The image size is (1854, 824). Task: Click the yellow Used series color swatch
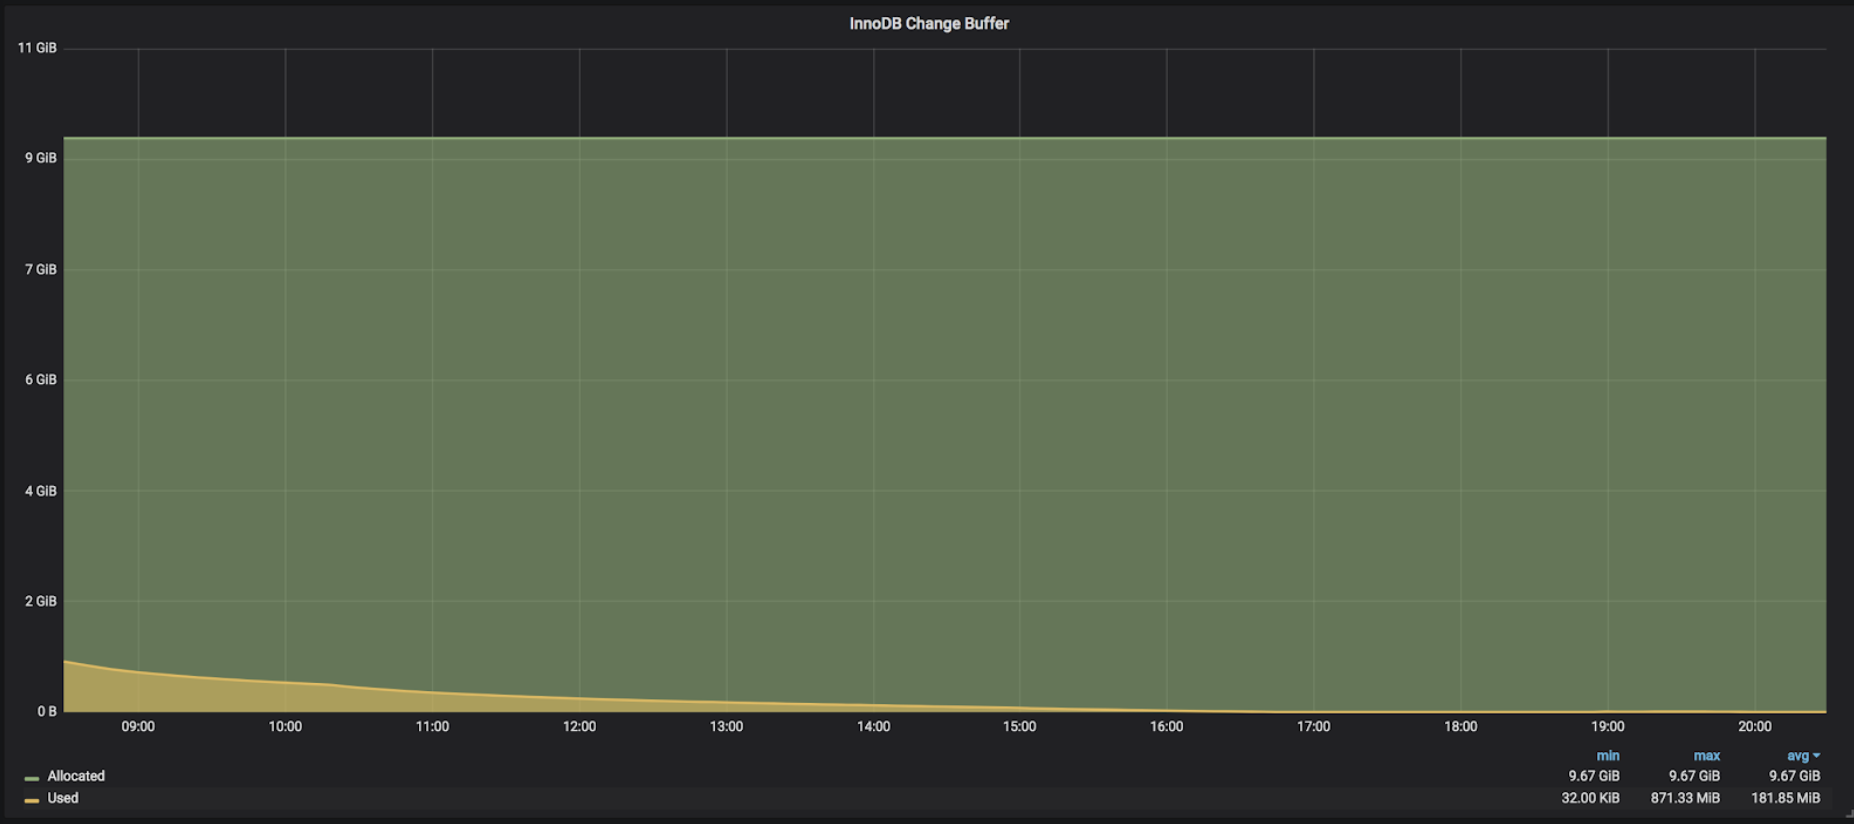32,800
